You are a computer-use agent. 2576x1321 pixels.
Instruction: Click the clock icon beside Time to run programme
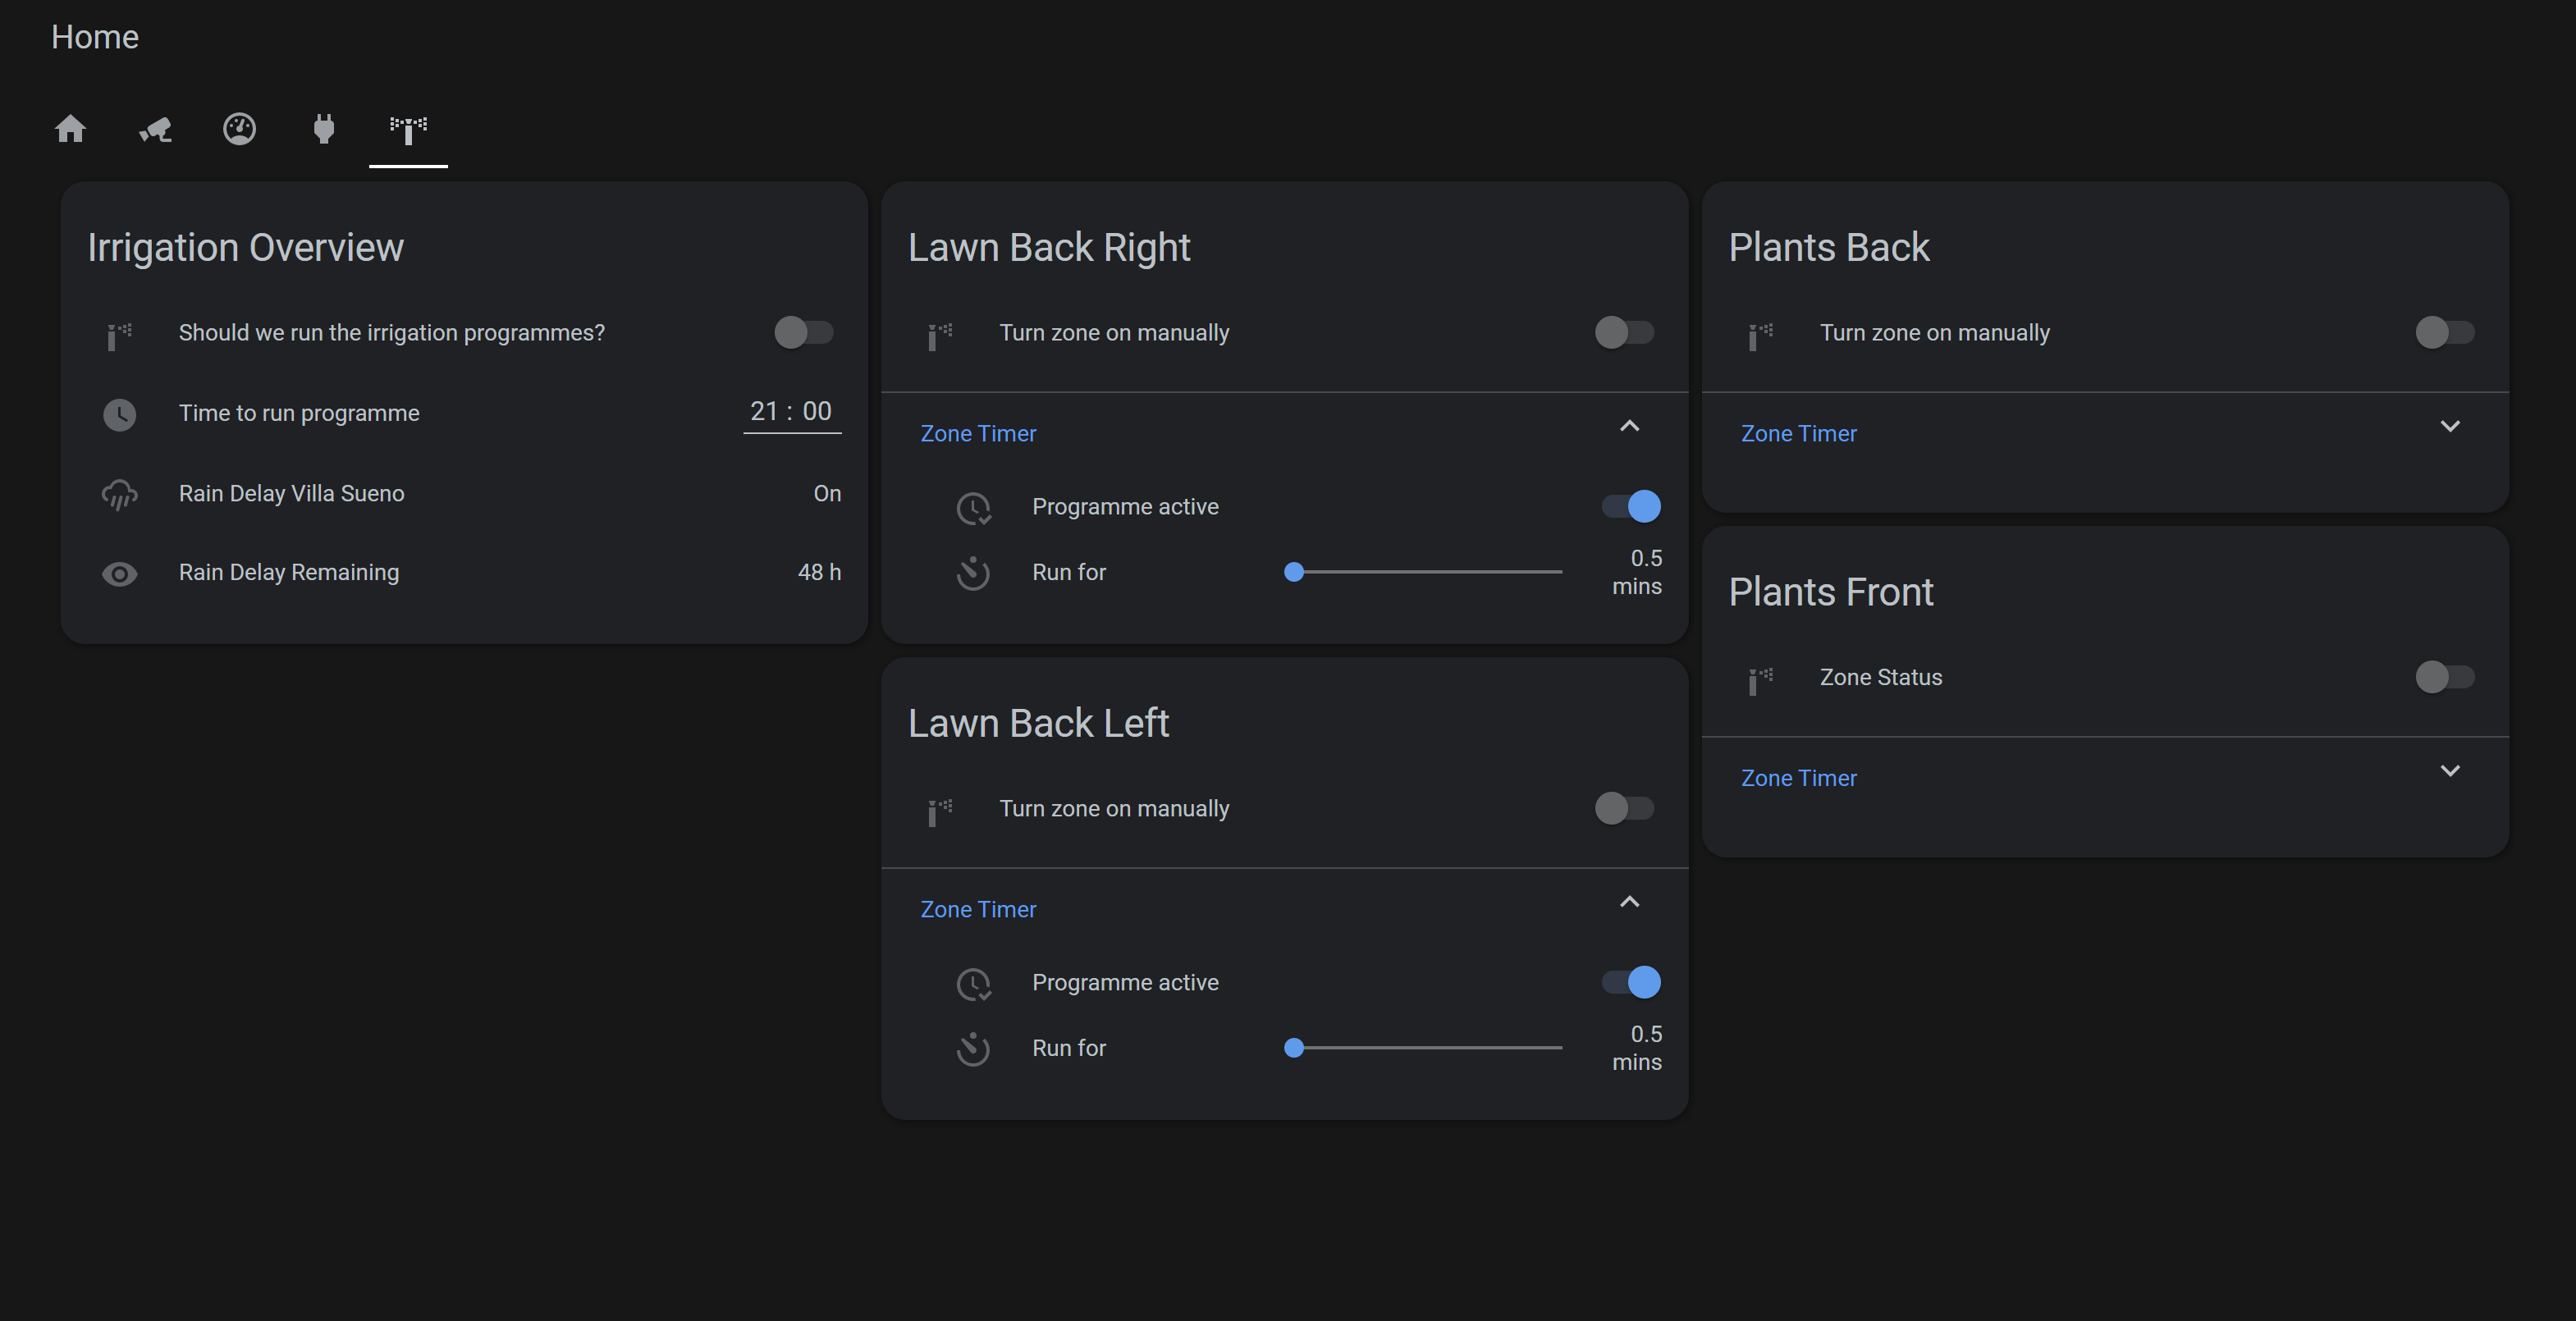(120, 414)
